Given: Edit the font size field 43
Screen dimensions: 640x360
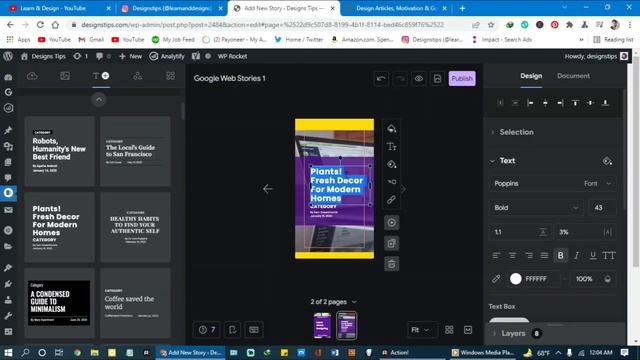Looking at the screenshot, I should [602, 208].
